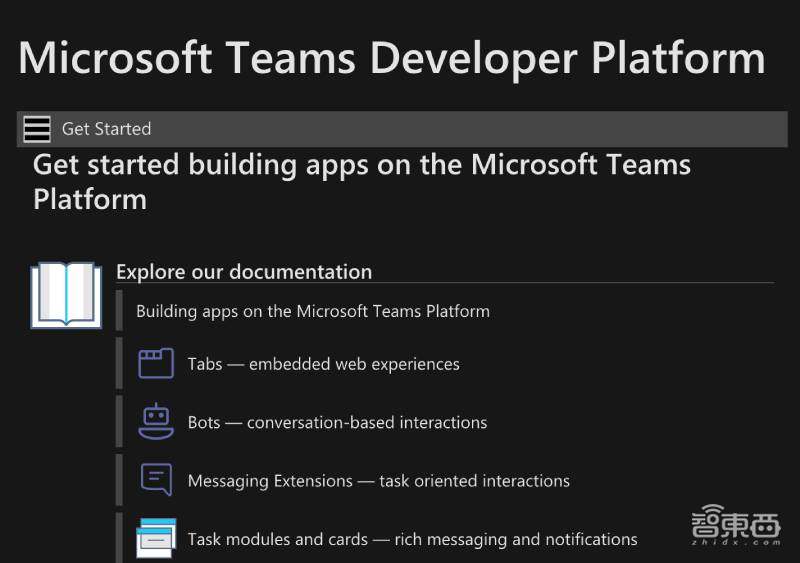Click the Task modules cards icon
The image size is (800, 563).
pos(156,538)
